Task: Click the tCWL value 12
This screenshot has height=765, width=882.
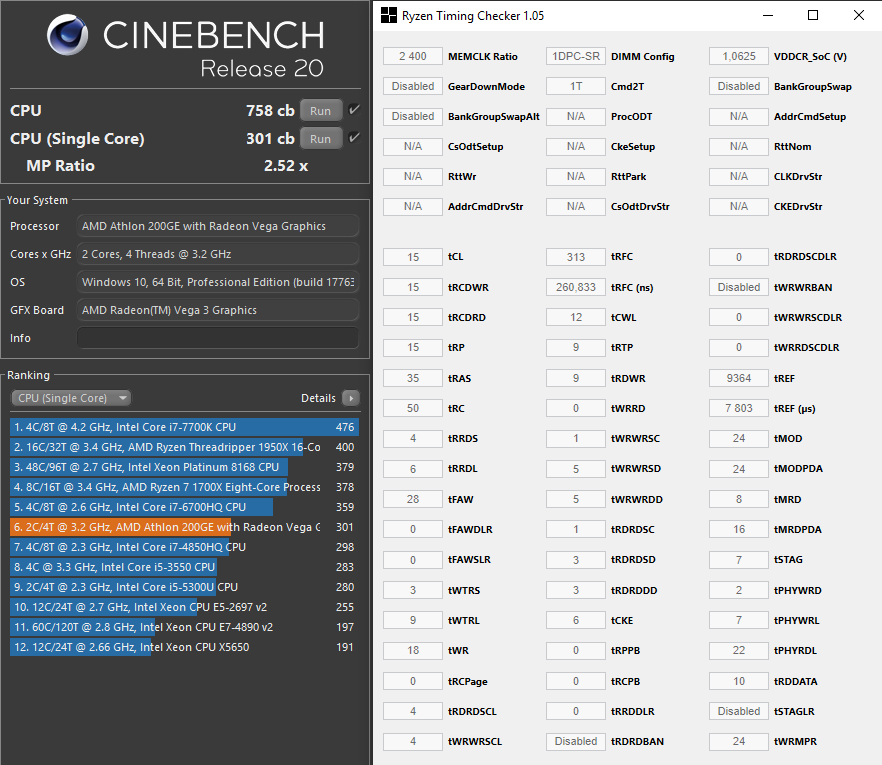Action: [x=576, y=317]
